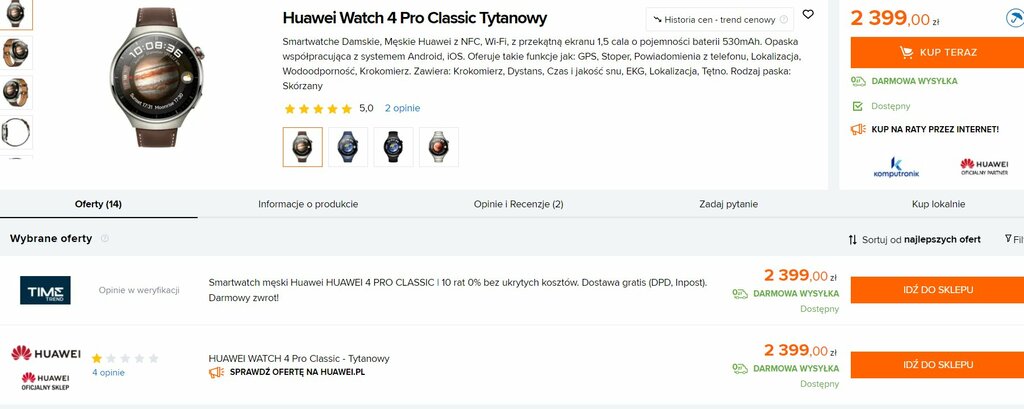Image resolution: width=1024 pixels, height=409 pixels.
Task: Select the black watch color variant
Action: coord(393,147)
